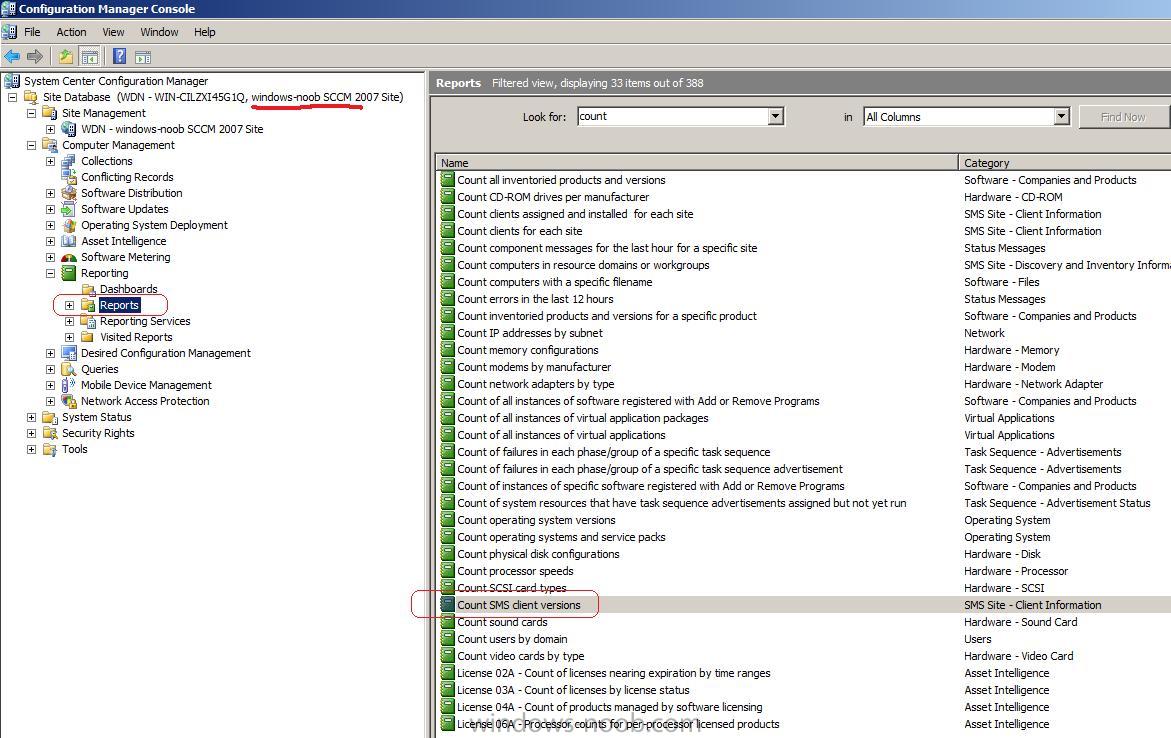Collapse the Site Database tree node
Viewport: 1171px width, 738px height.
click(12, 97)
